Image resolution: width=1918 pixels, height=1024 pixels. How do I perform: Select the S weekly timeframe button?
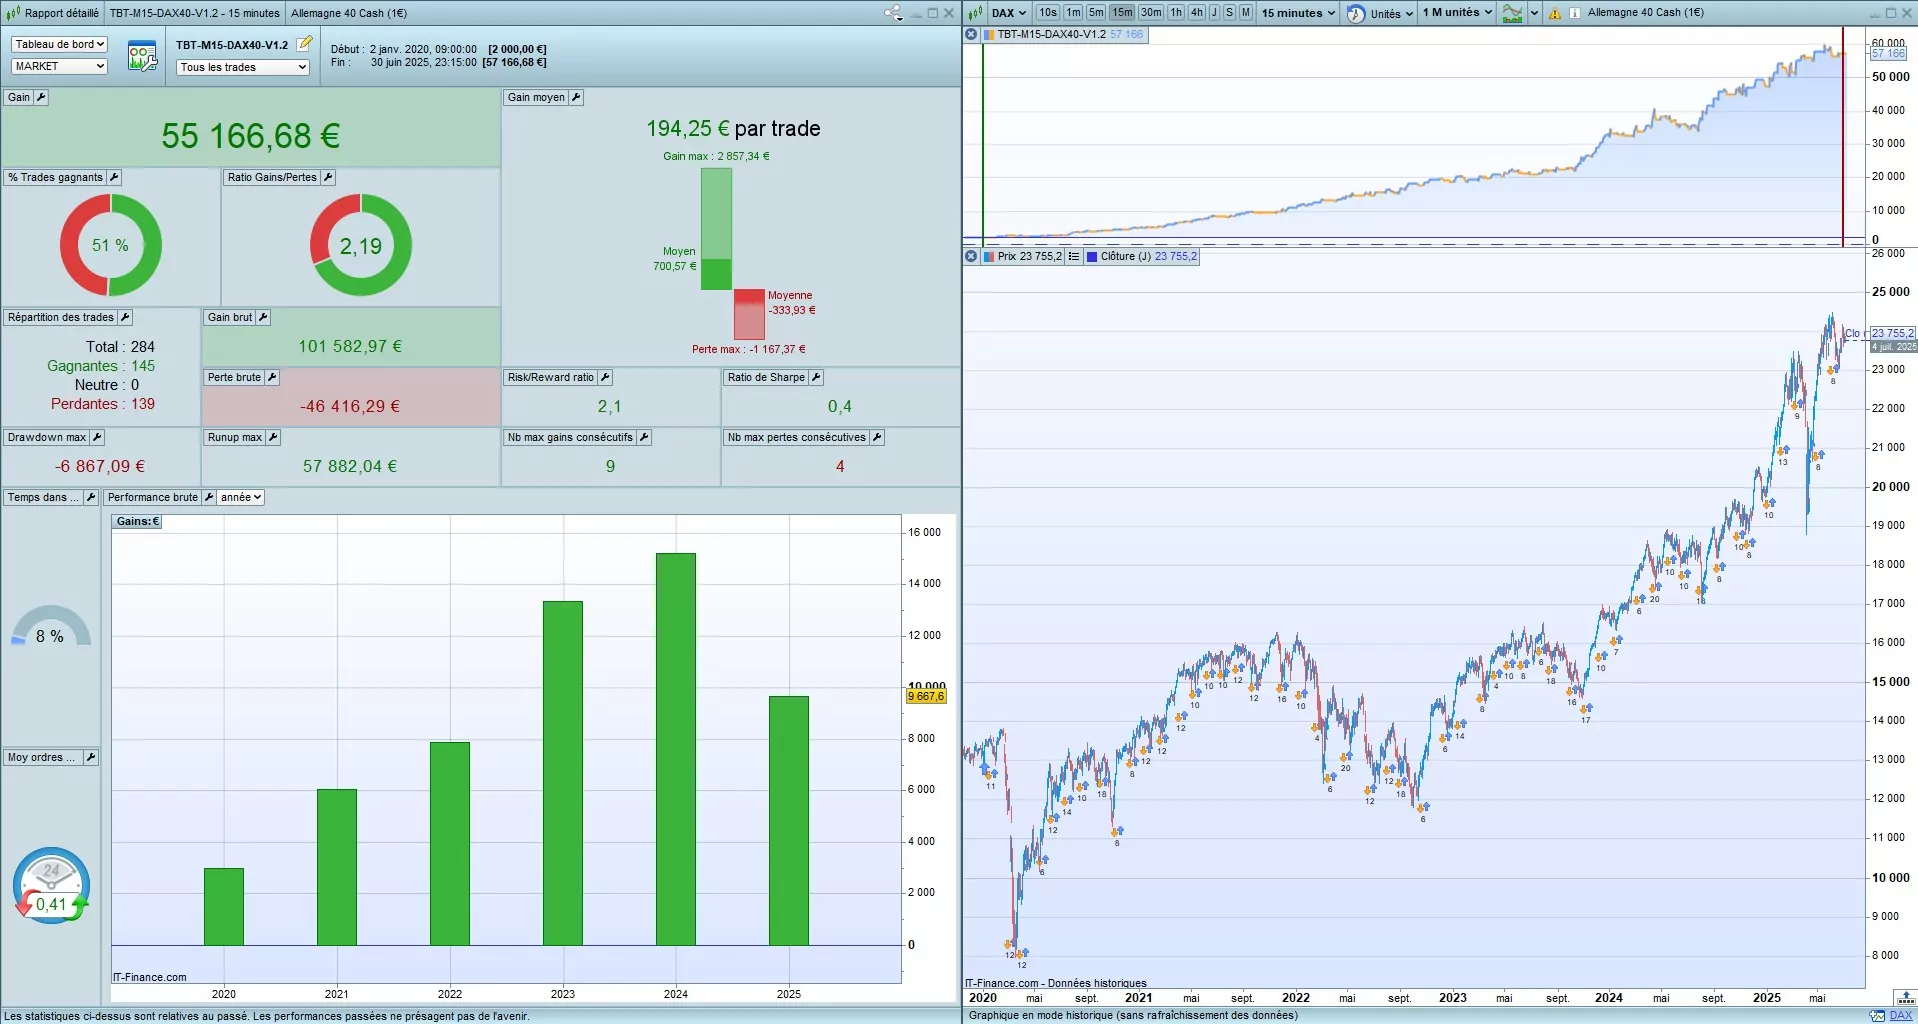tap(1230, 13)
